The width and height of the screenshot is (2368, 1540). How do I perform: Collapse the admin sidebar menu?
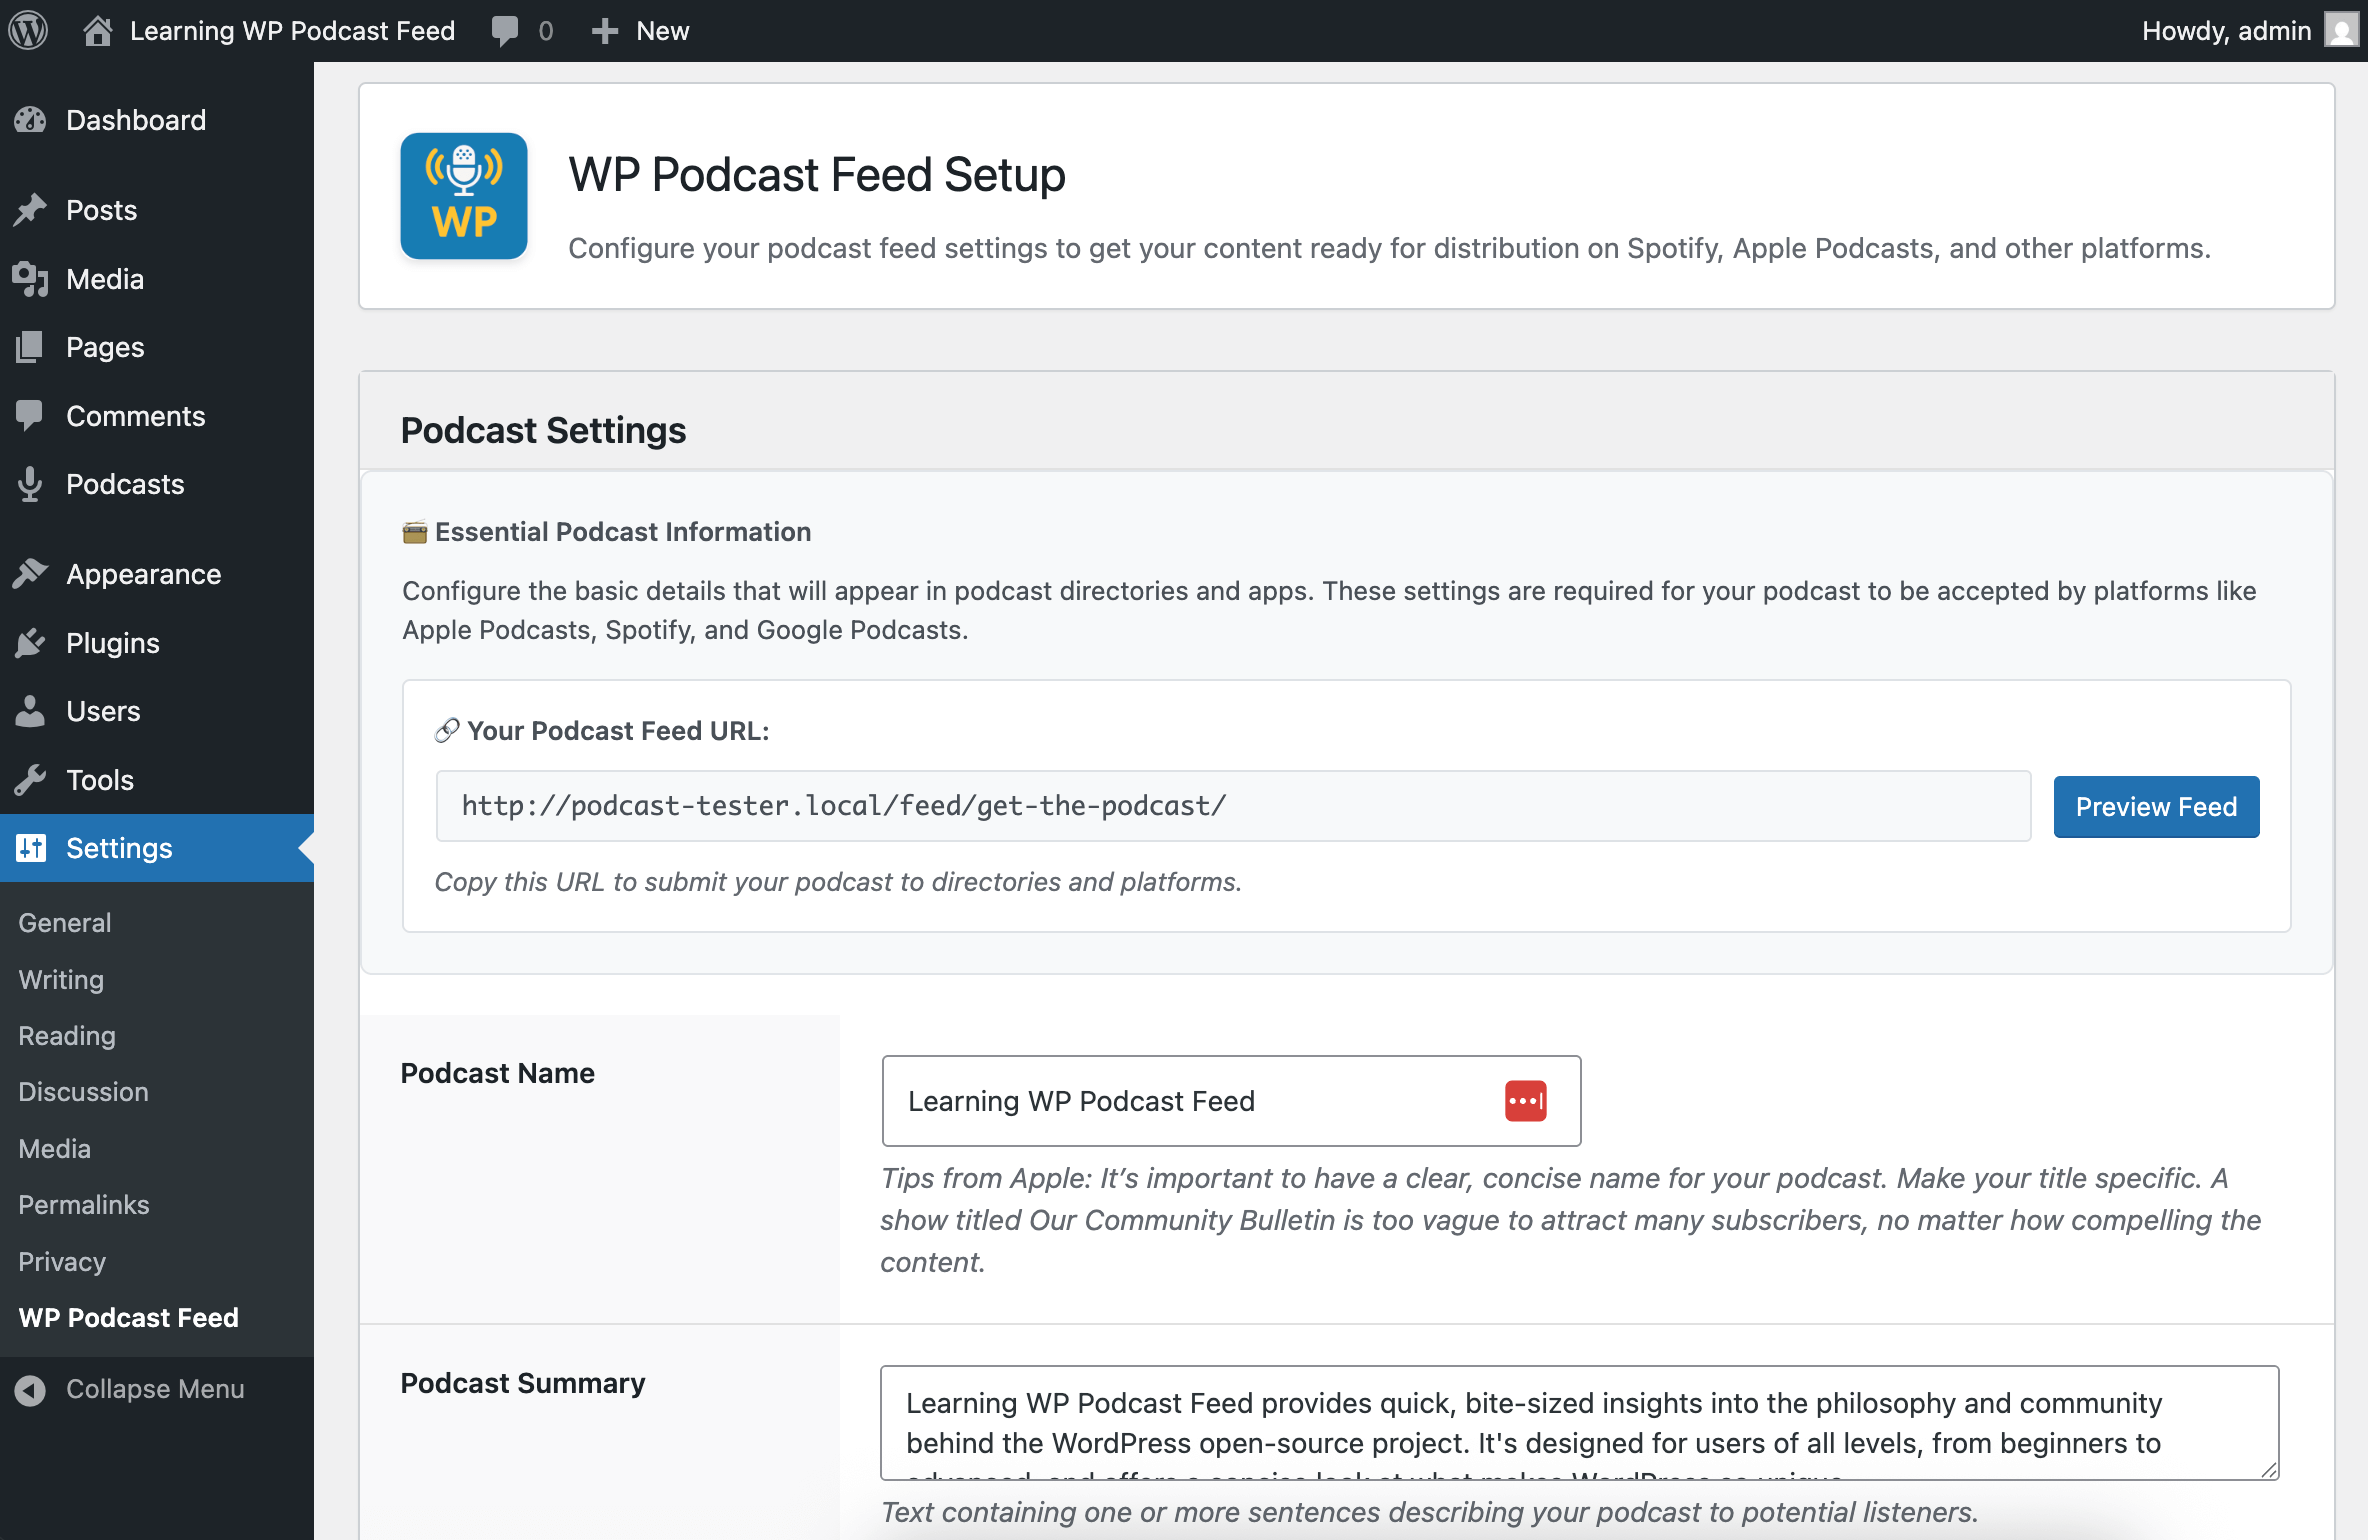[x=130, y=1388]
